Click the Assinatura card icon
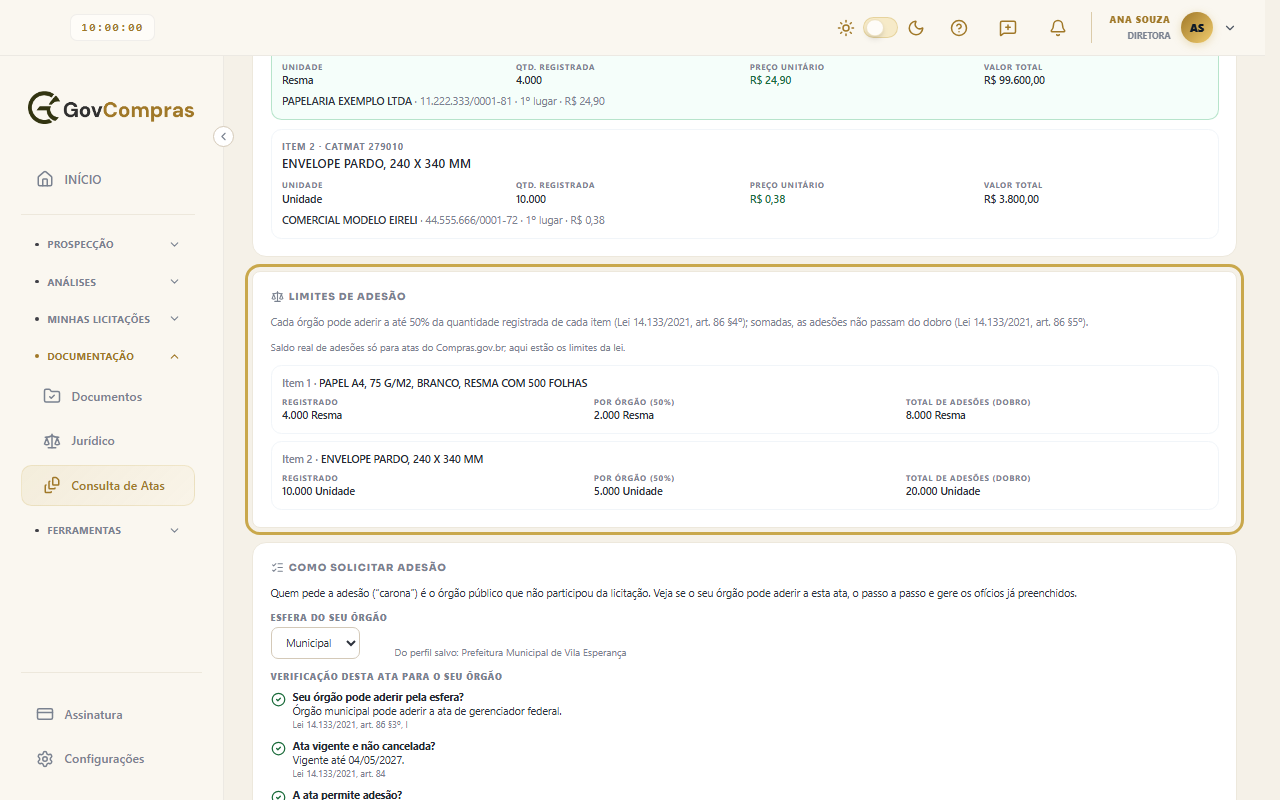The image size is (1280, 800). point(45,715)
